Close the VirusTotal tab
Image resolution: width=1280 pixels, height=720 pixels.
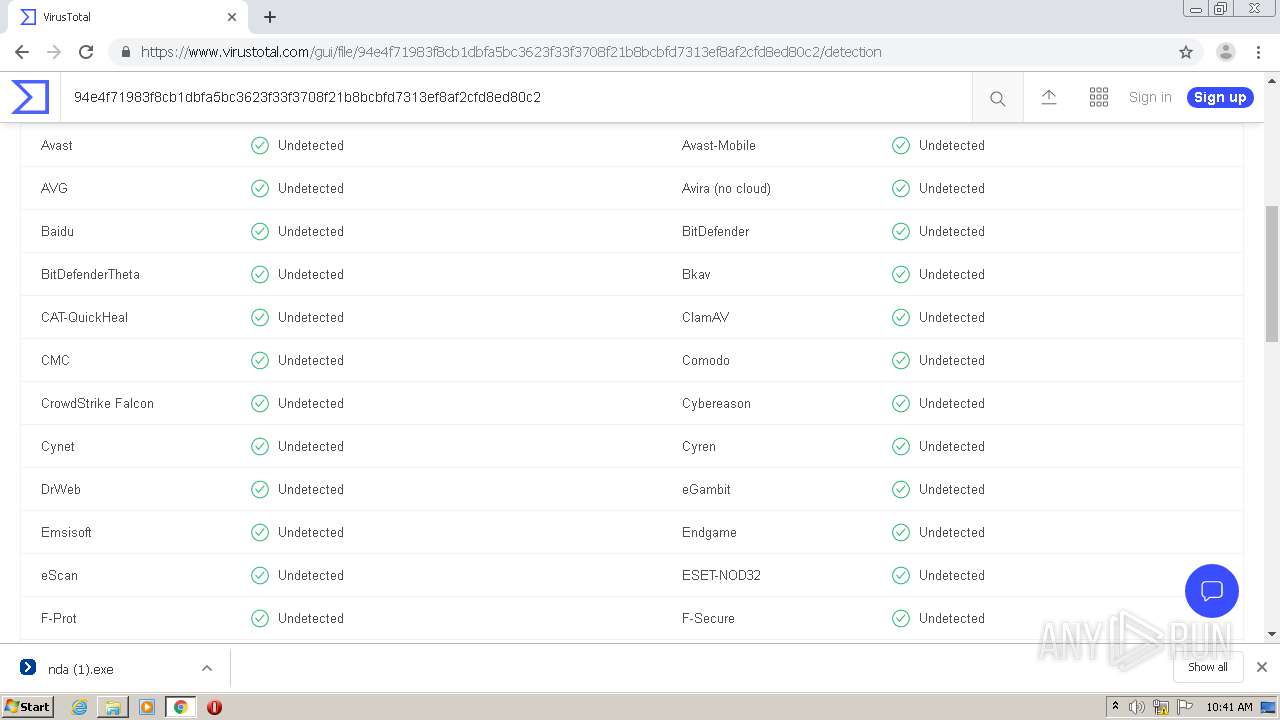(232, 17)
